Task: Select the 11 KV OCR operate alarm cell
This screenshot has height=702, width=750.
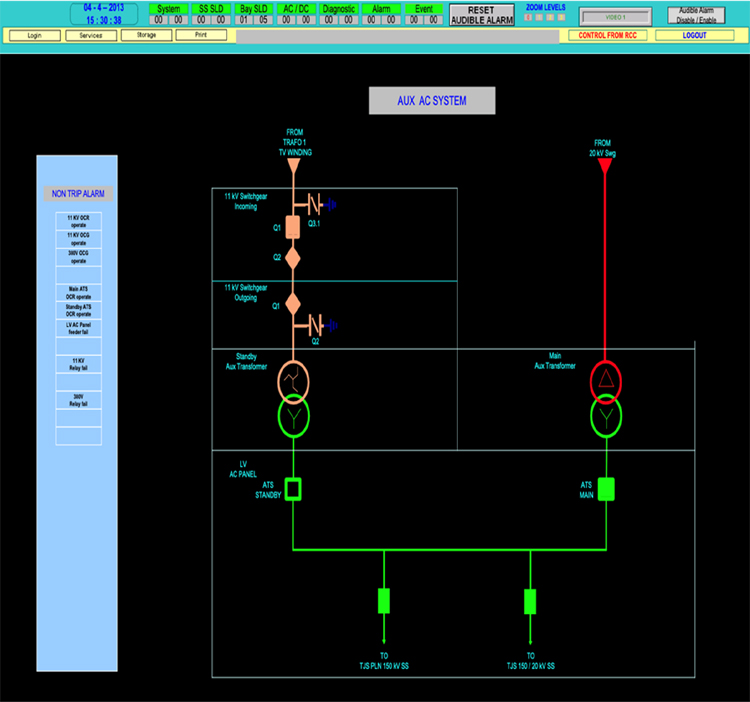Action: click(77, 219)
